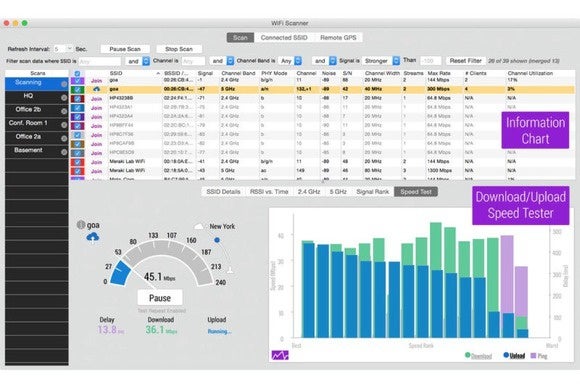Click the blue server-selection slider knob

pyautogui.click(x=217, y=240)
